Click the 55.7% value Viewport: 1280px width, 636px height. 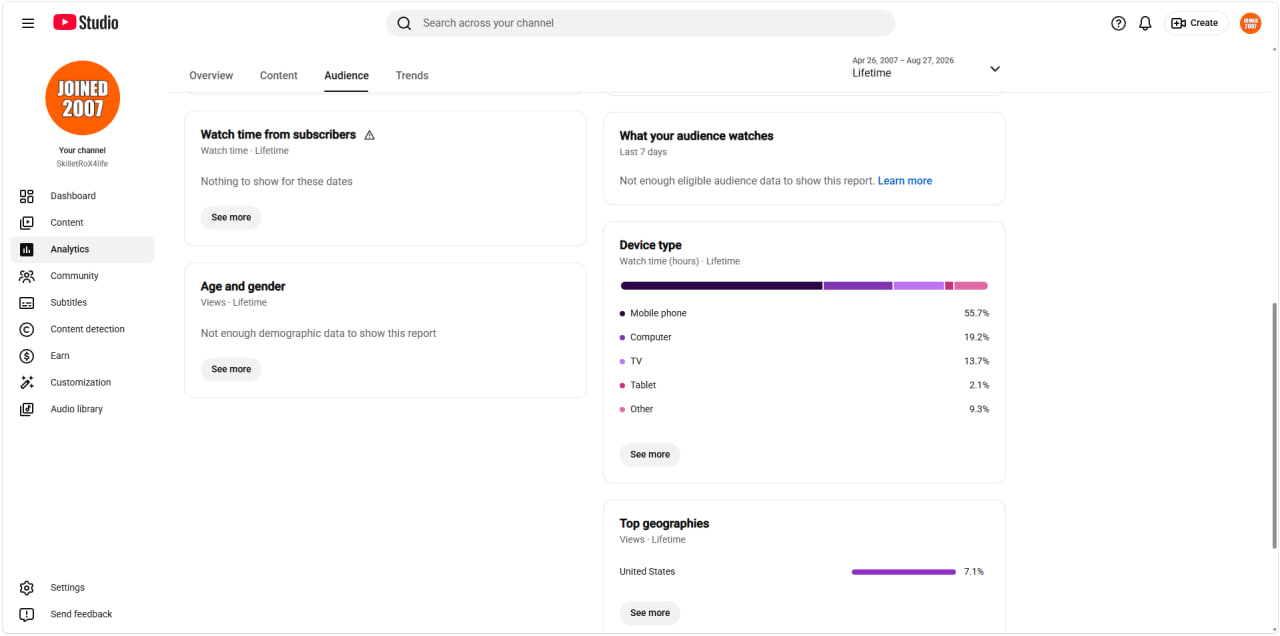[x=977, y=313]
